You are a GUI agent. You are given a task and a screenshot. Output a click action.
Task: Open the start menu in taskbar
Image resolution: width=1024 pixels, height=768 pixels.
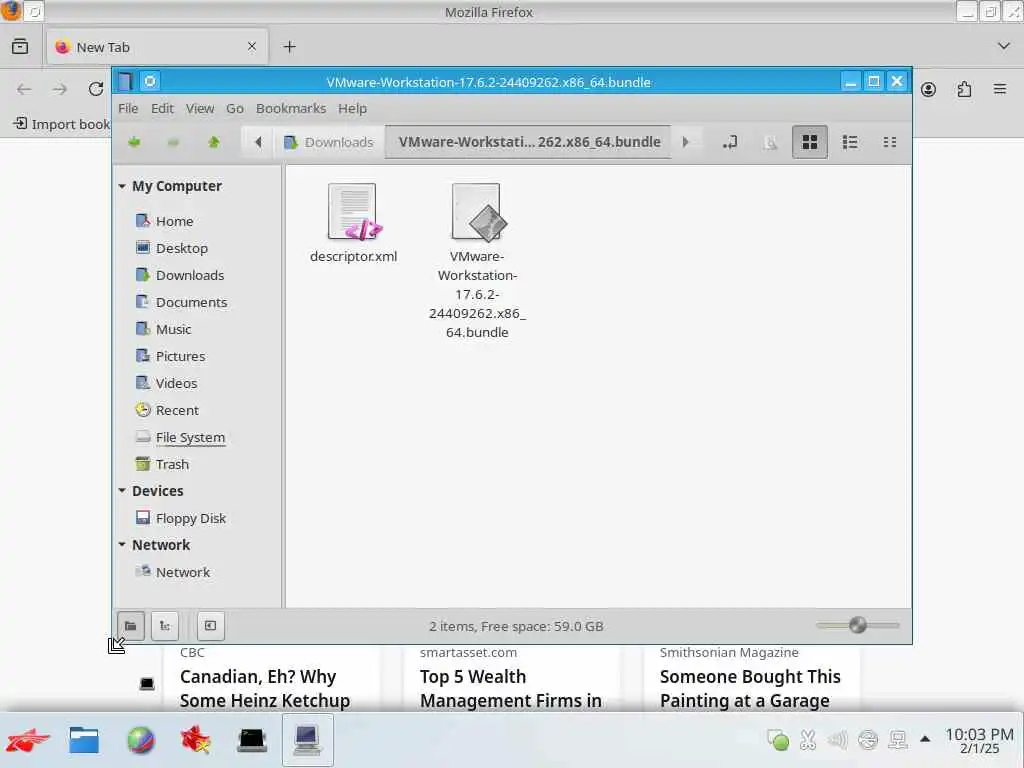coord(27,741)
